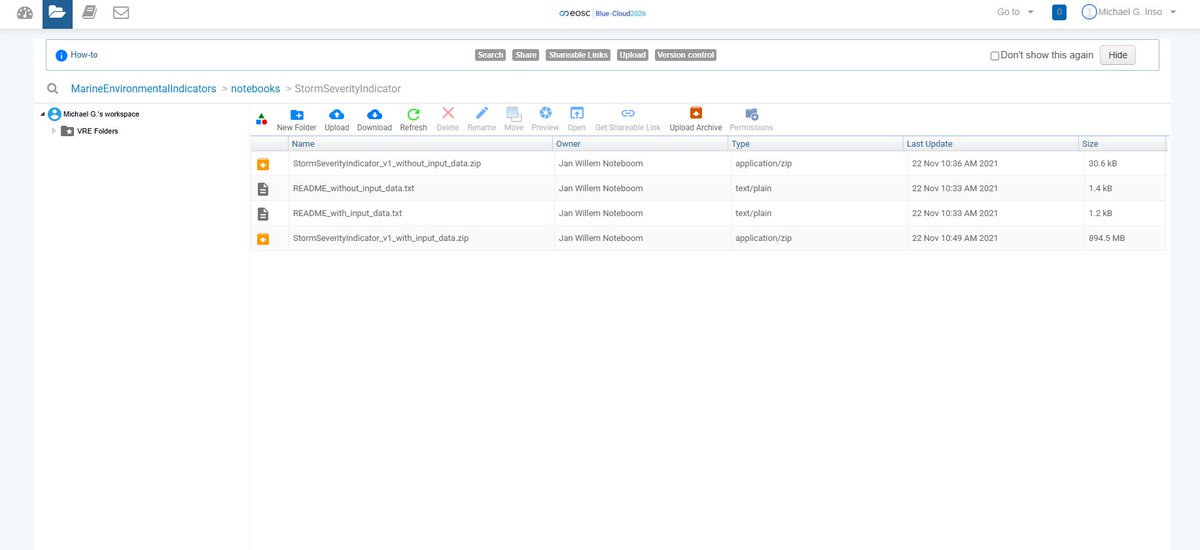The image size is (1200, 550).
Task: Click the 894.5 MB size cell
Action: (x=1108, y=238)
